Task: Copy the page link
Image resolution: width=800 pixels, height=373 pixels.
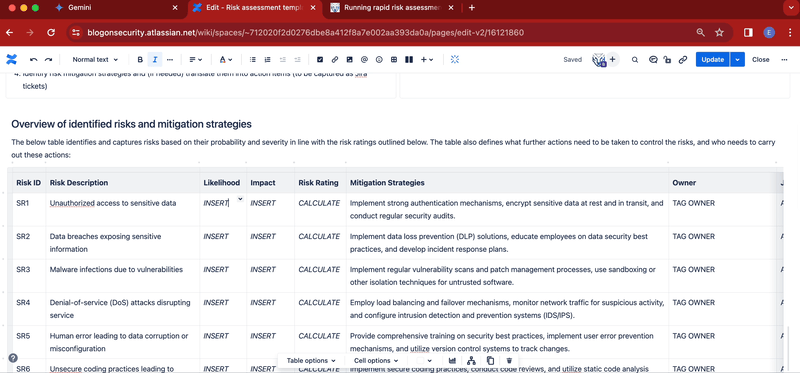Action: point(683,60)
